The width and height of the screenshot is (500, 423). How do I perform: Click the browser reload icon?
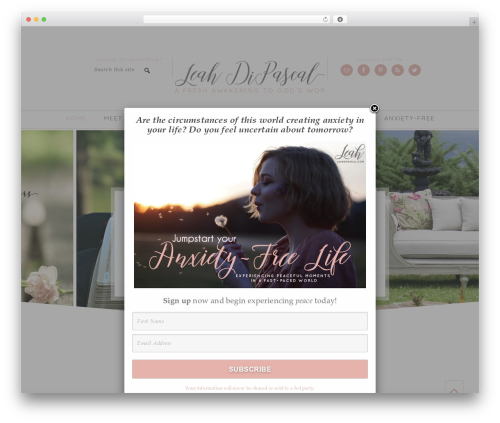[325, 19]
